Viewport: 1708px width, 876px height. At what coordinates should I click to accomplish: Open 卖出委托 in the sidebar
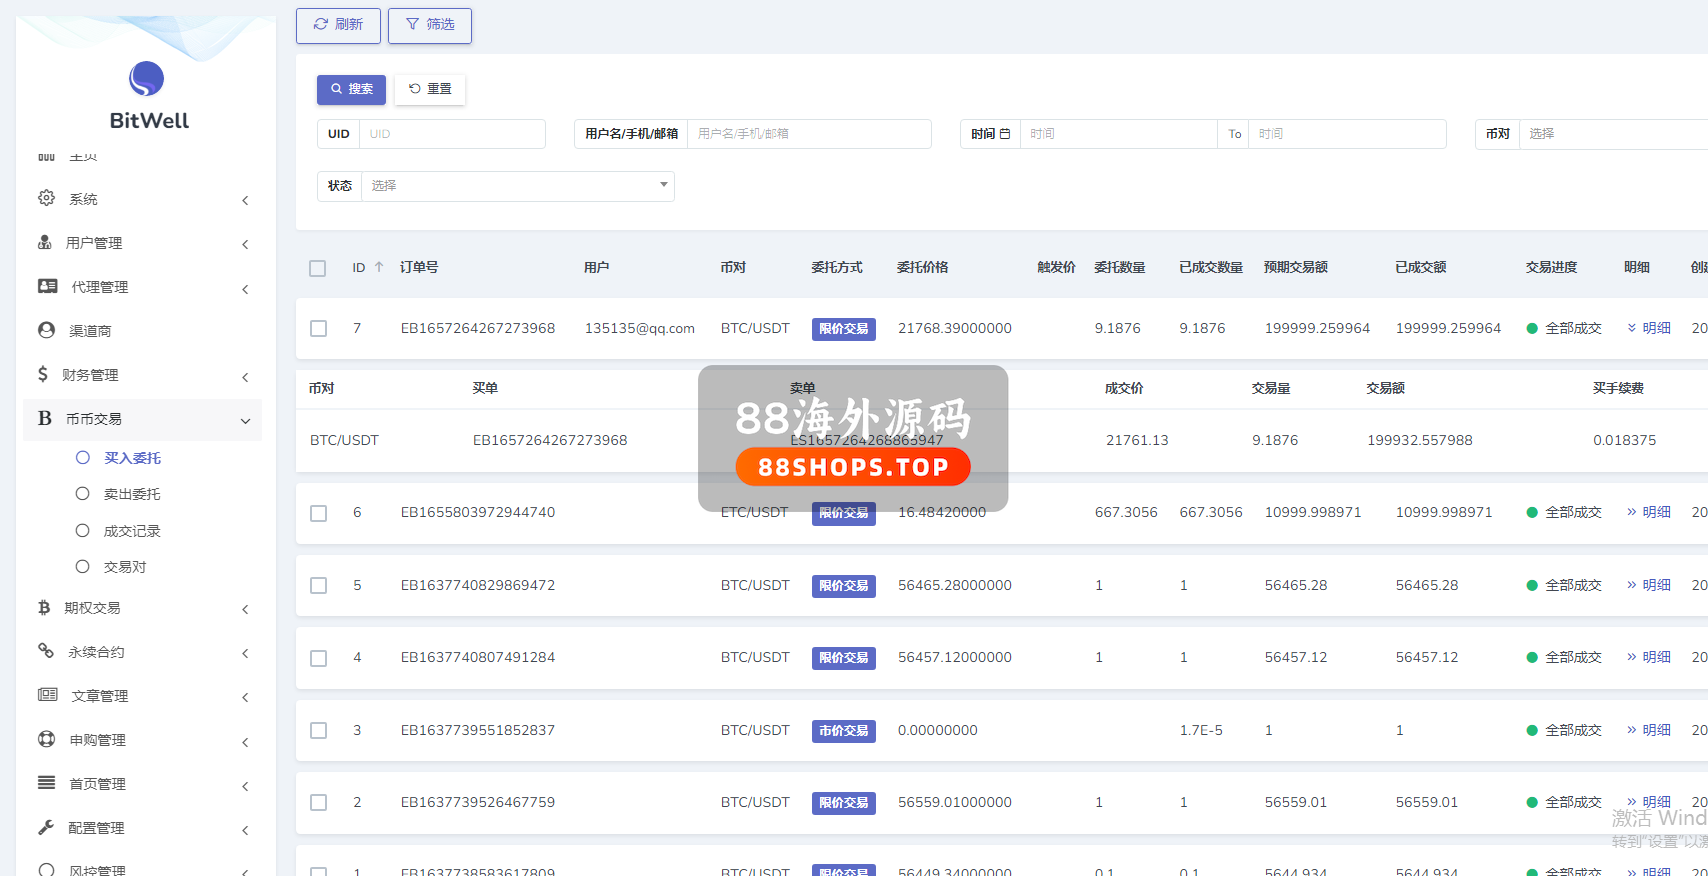coord(132,494)
